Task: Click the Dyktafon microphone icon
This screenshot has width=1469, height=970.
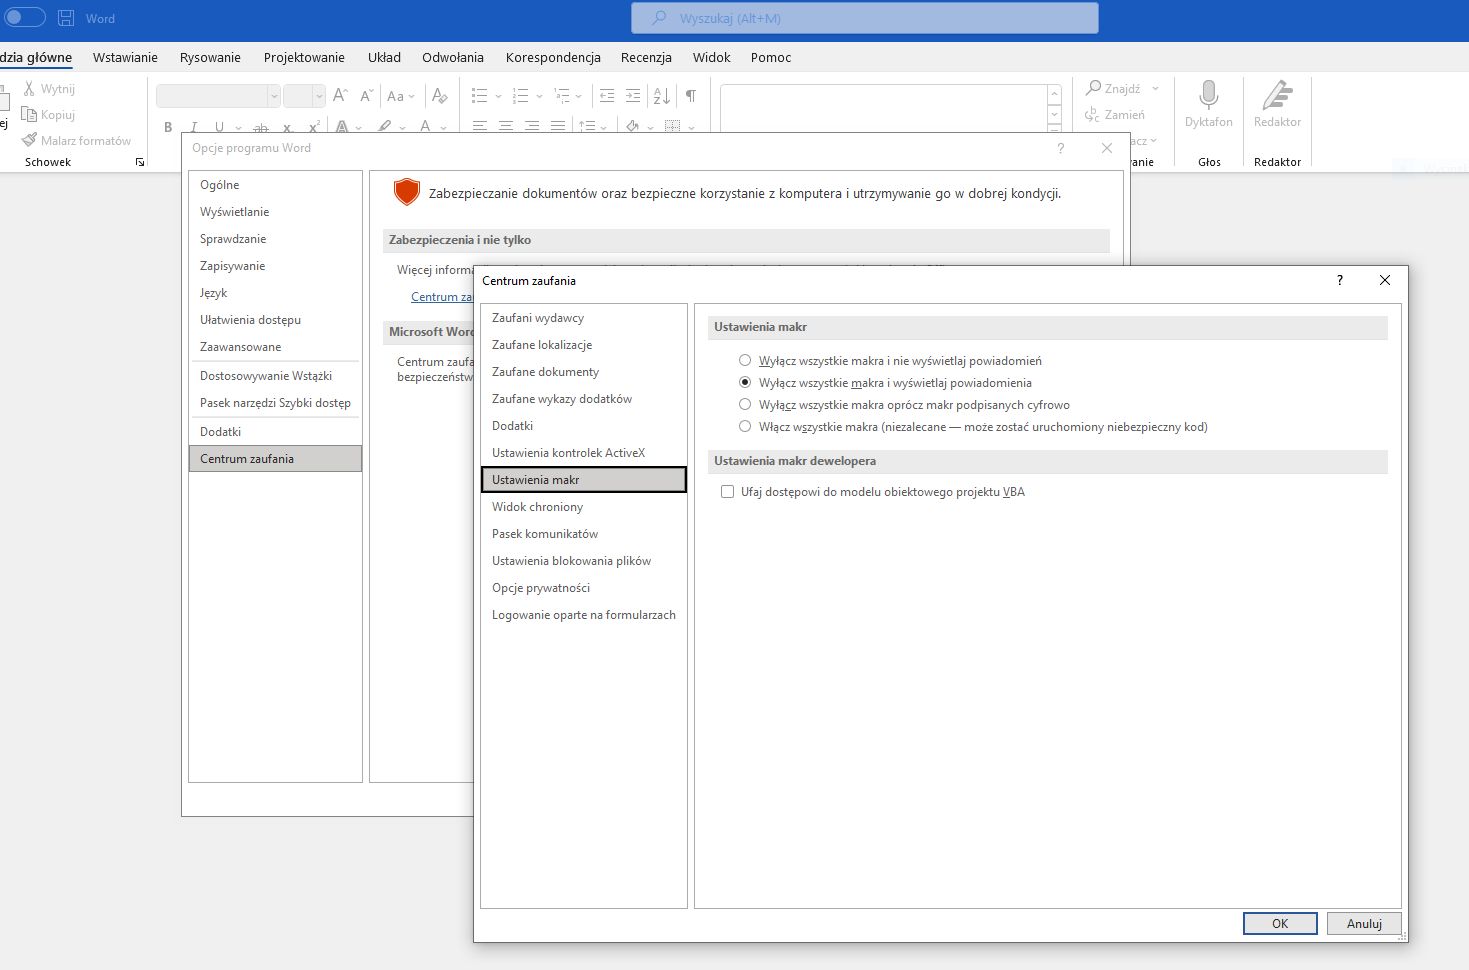Action: click(x=1208, y=95)
